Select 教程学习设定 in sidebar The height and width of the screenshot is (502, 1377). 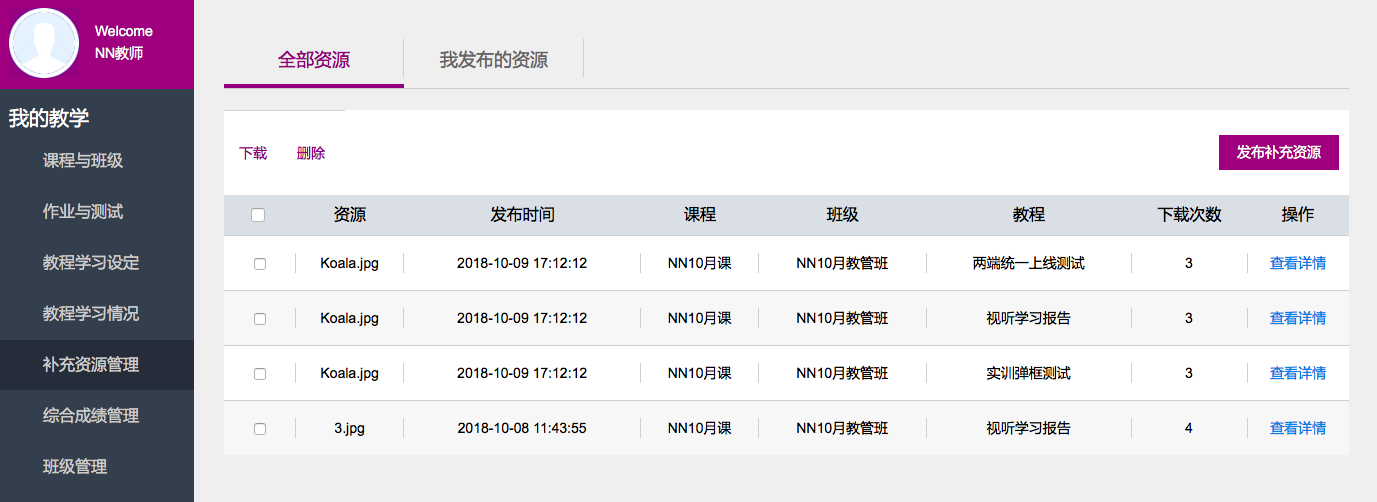(91, 263)
